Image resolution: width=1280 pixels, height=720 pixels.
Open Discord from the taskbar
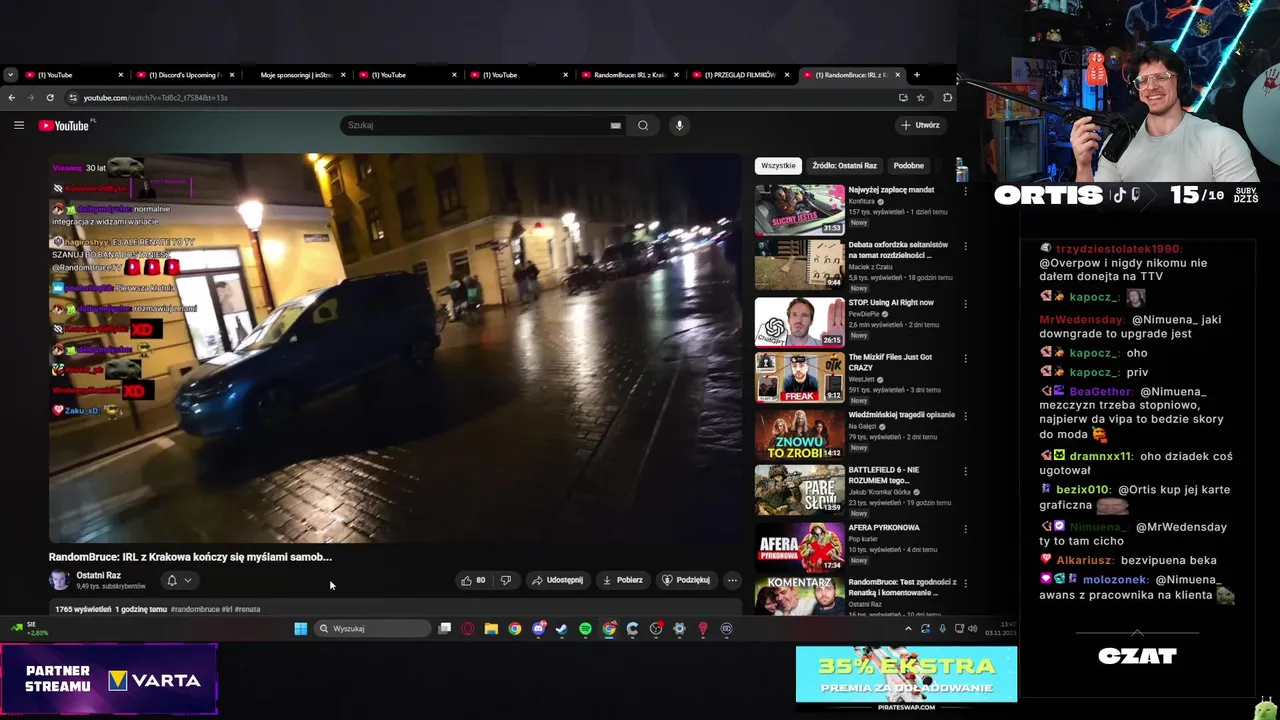(538, 629)
